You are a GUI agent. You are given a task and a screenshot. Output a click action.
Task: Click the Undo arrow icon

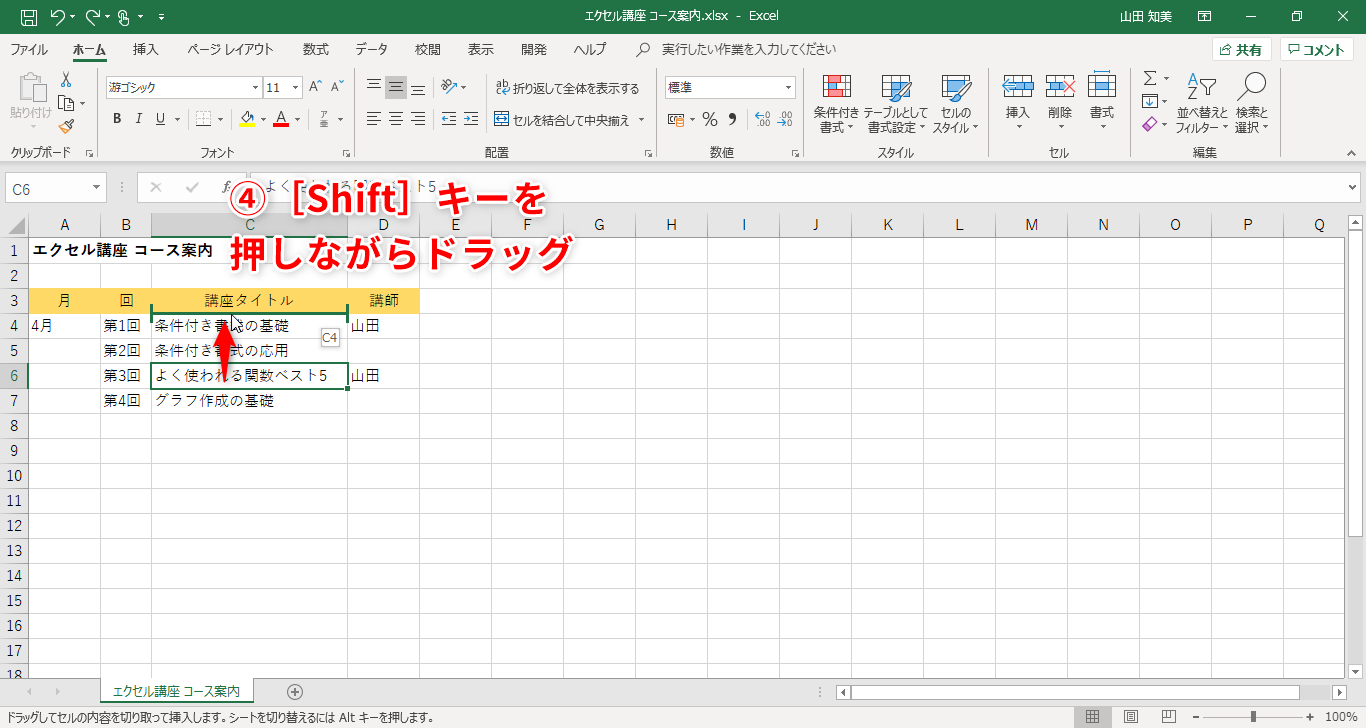point(56,16)
